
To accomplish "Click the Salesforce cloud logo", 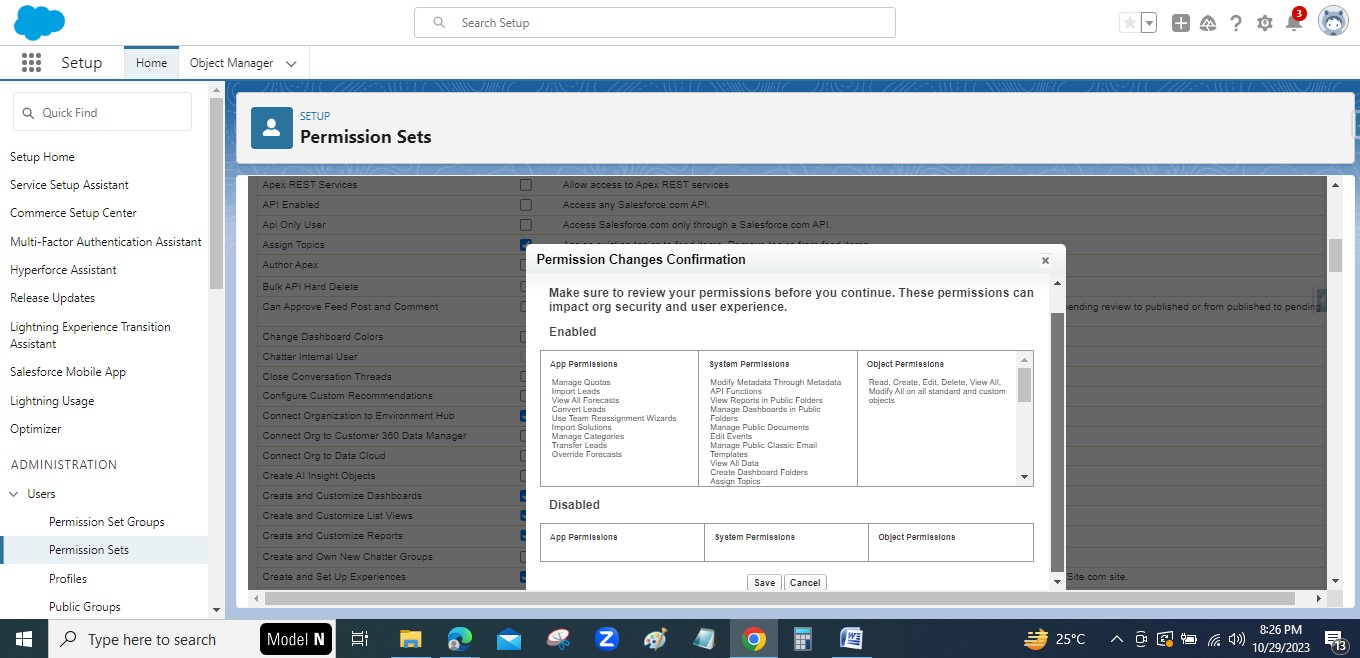I will (39, 22).
